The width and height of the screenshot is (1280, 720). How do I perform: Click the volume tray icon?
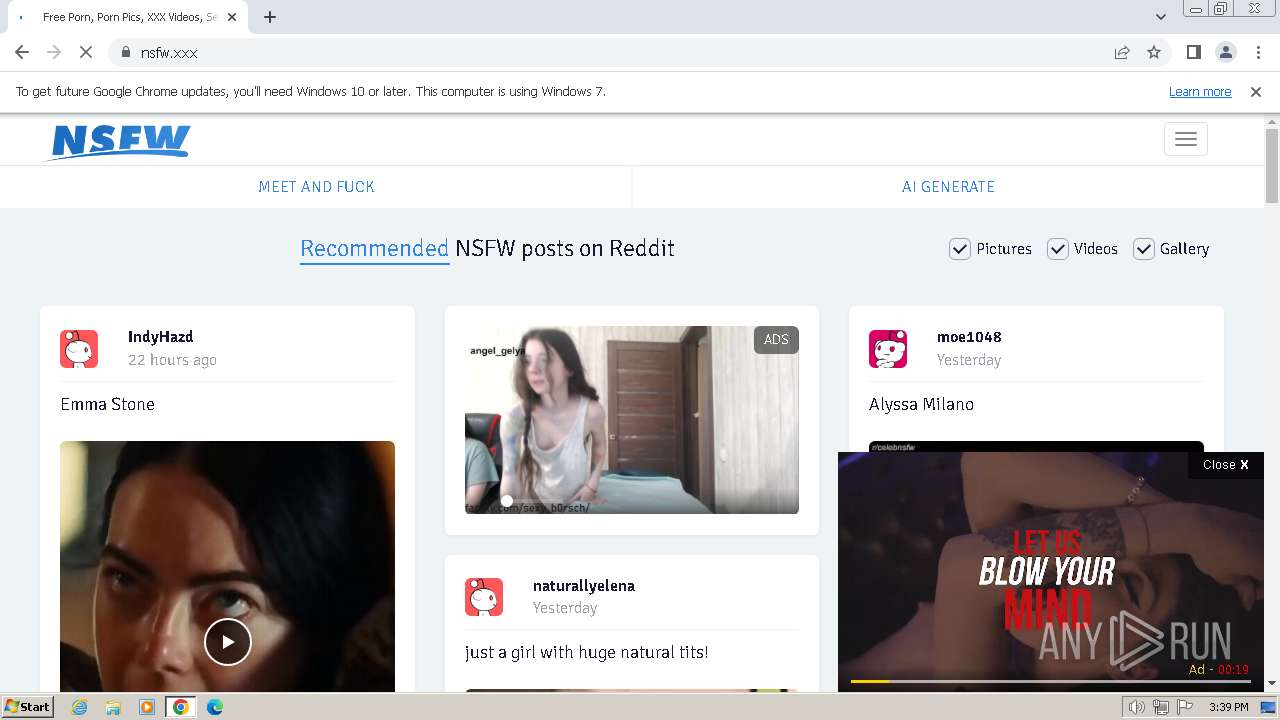point(1137,707)
